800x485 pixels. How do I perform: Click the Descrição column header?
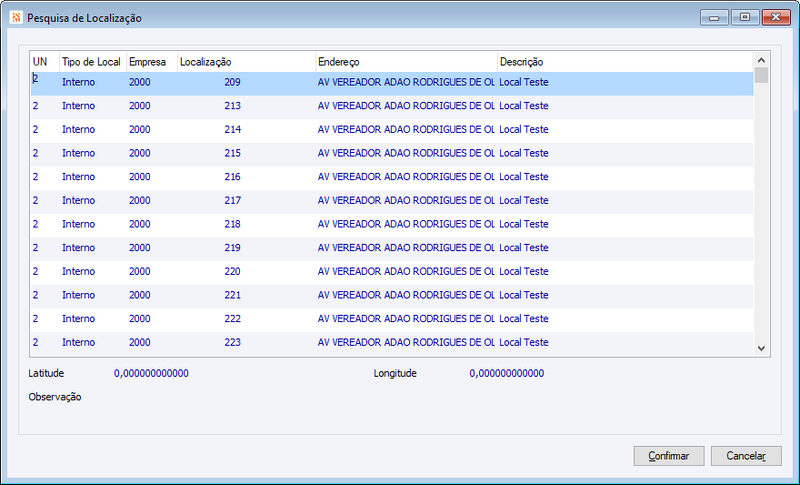(x=624, y=62)
